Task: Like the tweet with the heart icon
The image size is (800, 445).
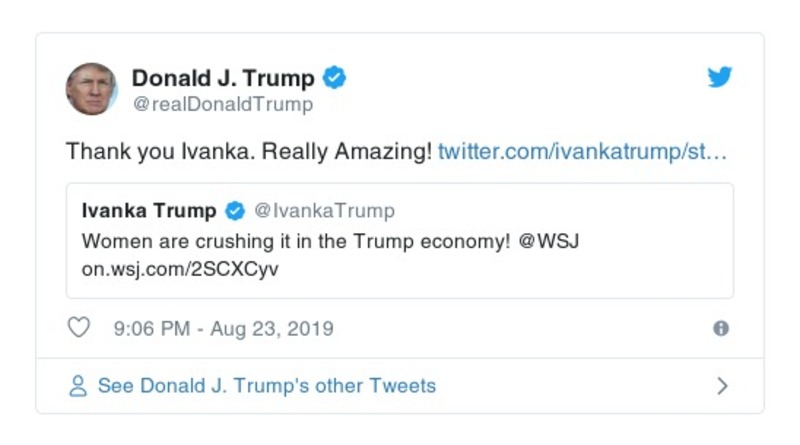Action: coord(78,328)
